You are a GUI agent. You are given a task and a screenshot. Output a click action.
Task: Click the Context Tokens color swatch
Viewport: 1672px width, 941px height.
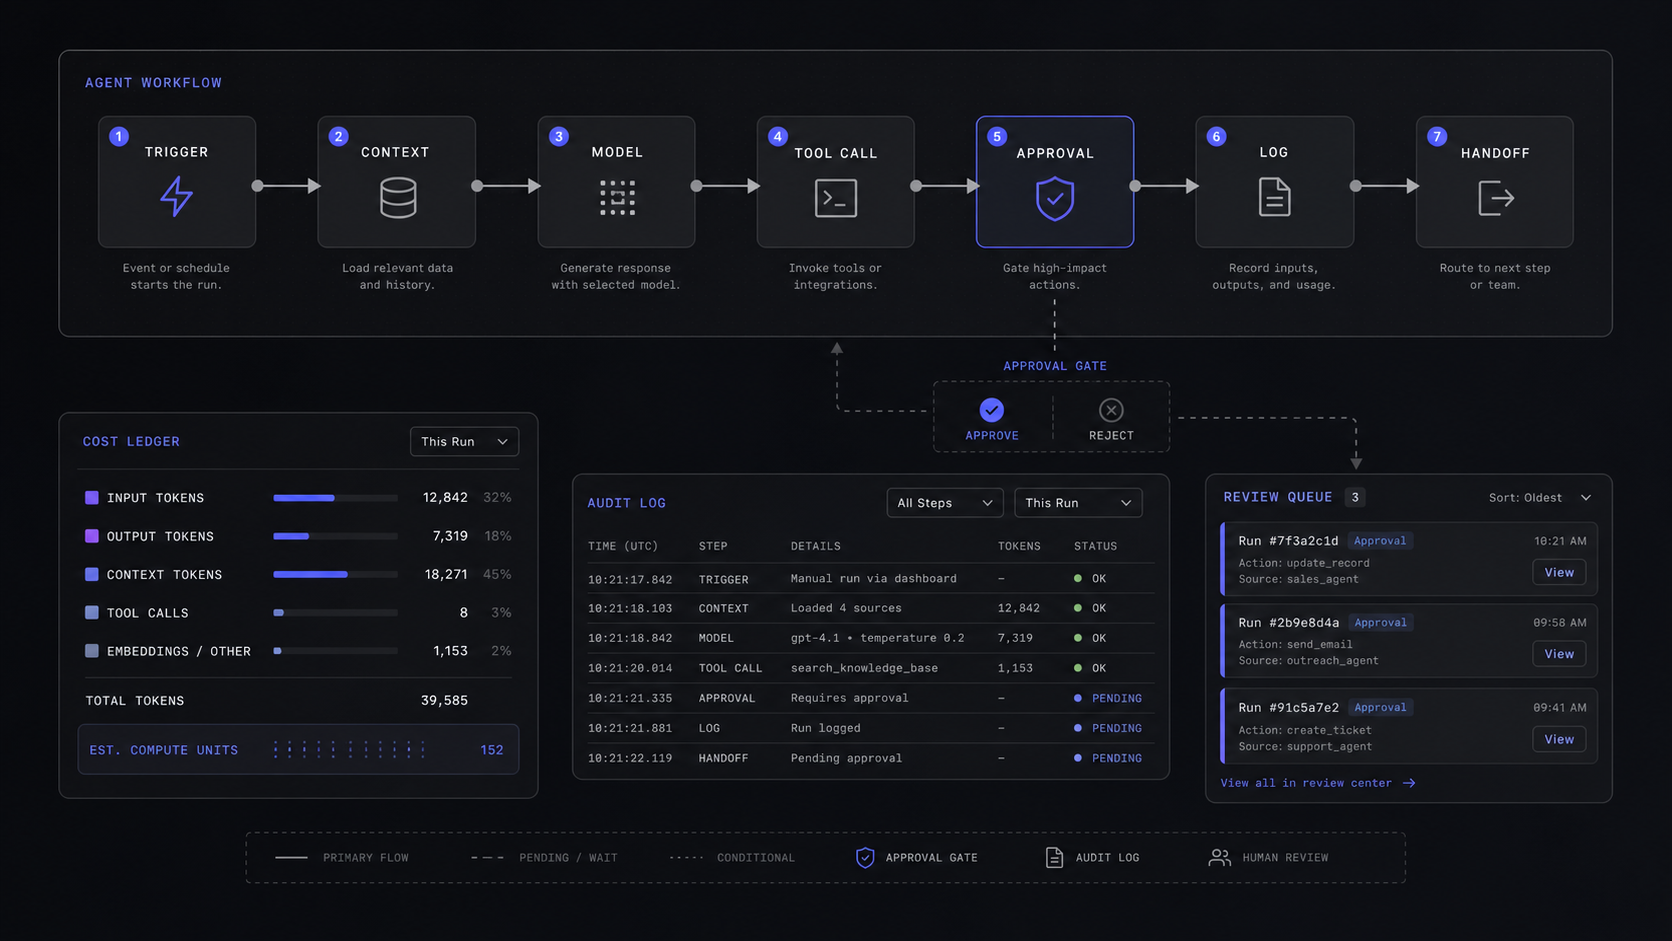click(x=92, y=574)
